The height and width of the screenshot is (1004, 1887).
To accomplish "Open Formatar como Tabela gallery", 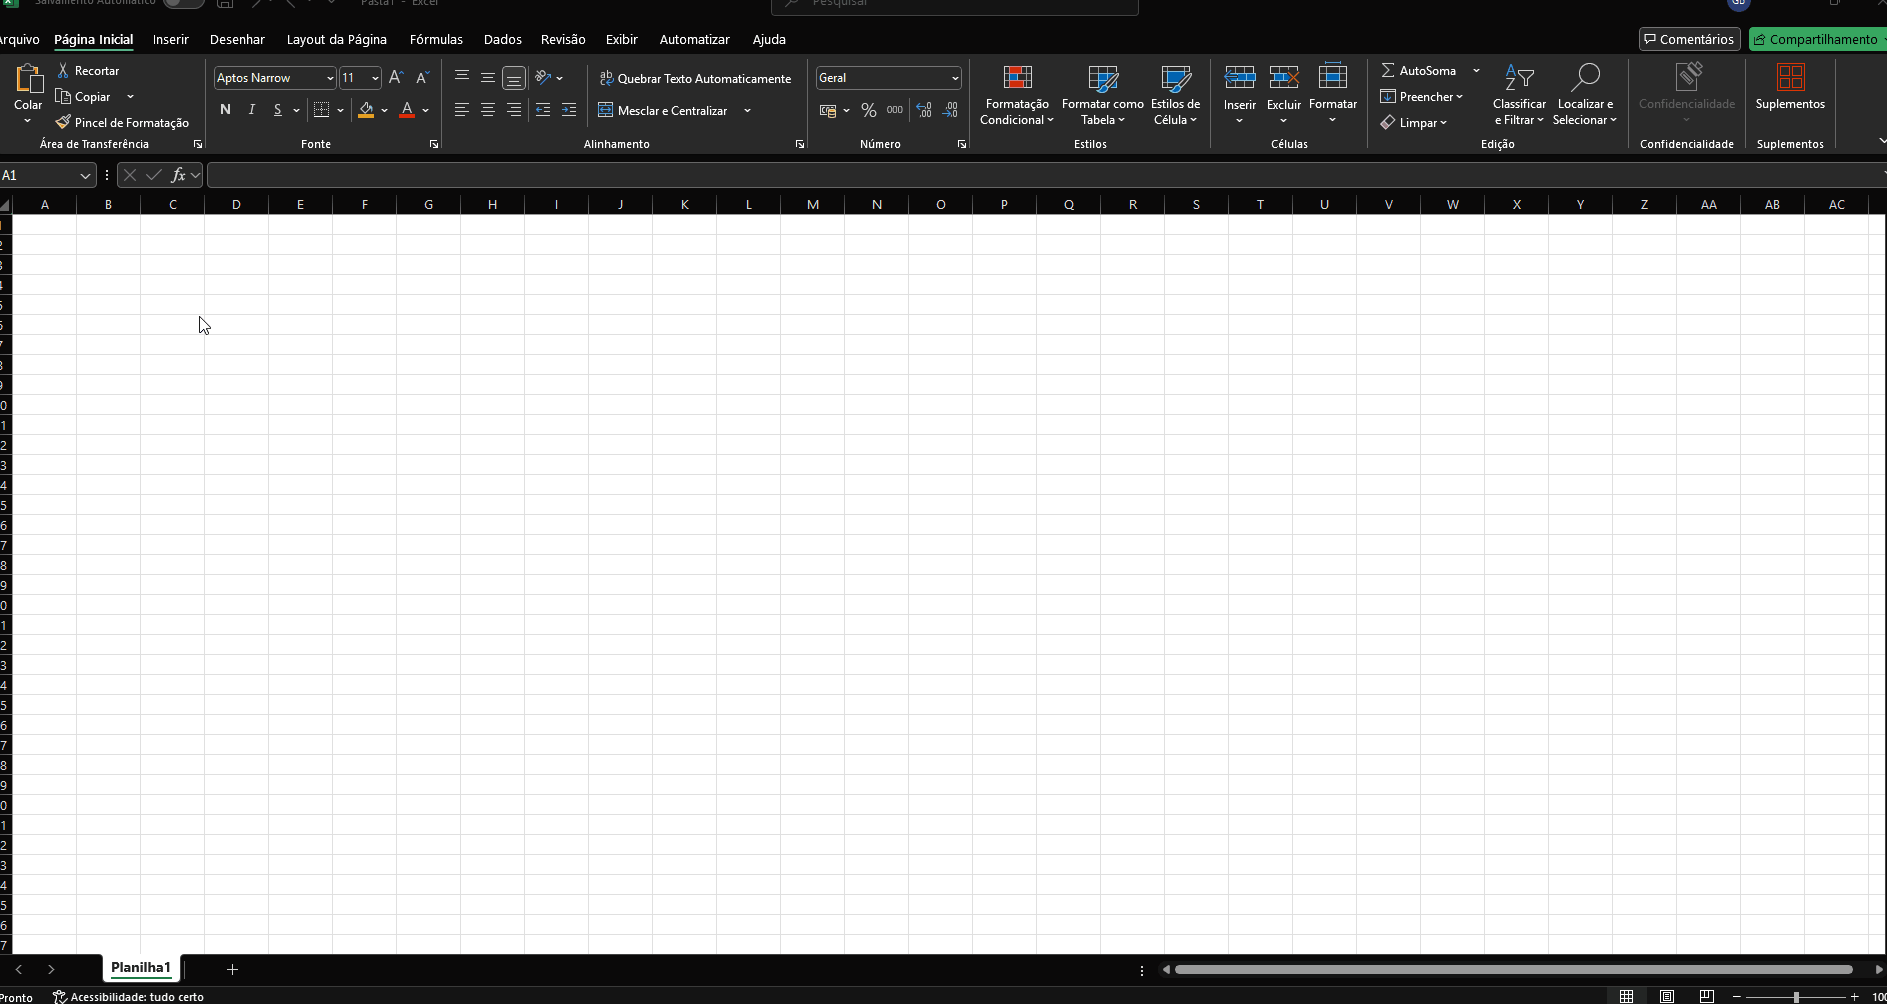I will point(1102,95).
